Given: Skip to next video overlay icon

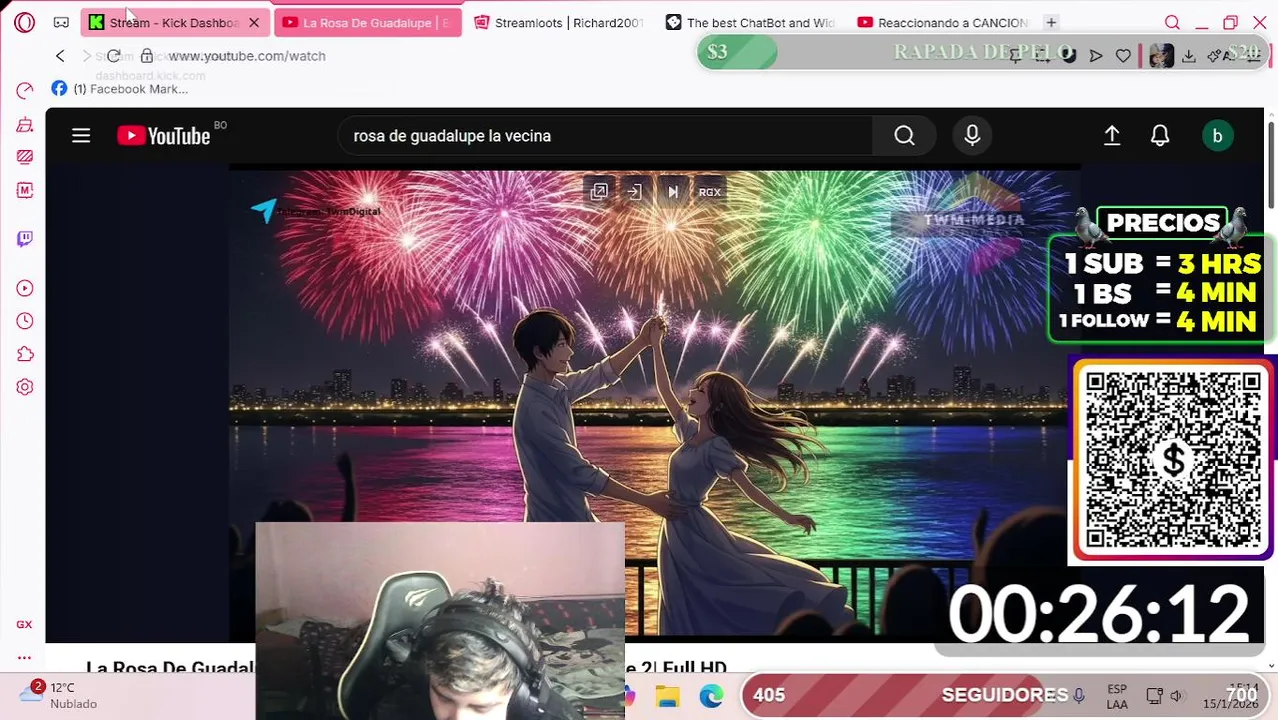Looking at the screenshot, I should tap(672, 192).
